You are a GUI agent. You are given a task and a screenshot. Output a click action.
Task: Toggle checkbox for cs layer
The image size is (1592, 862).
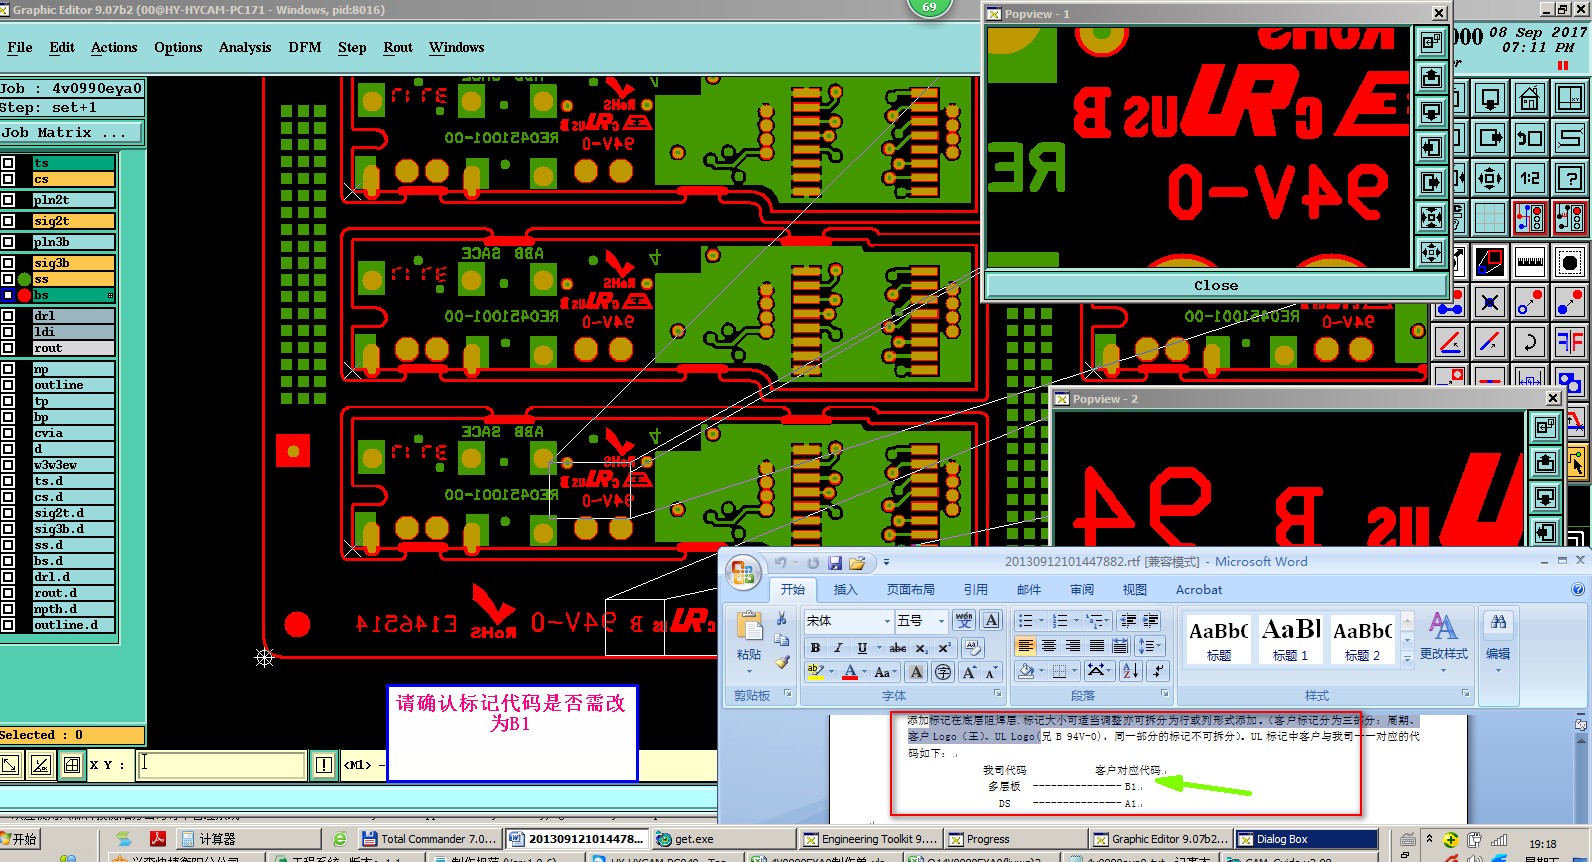(8, 179)
